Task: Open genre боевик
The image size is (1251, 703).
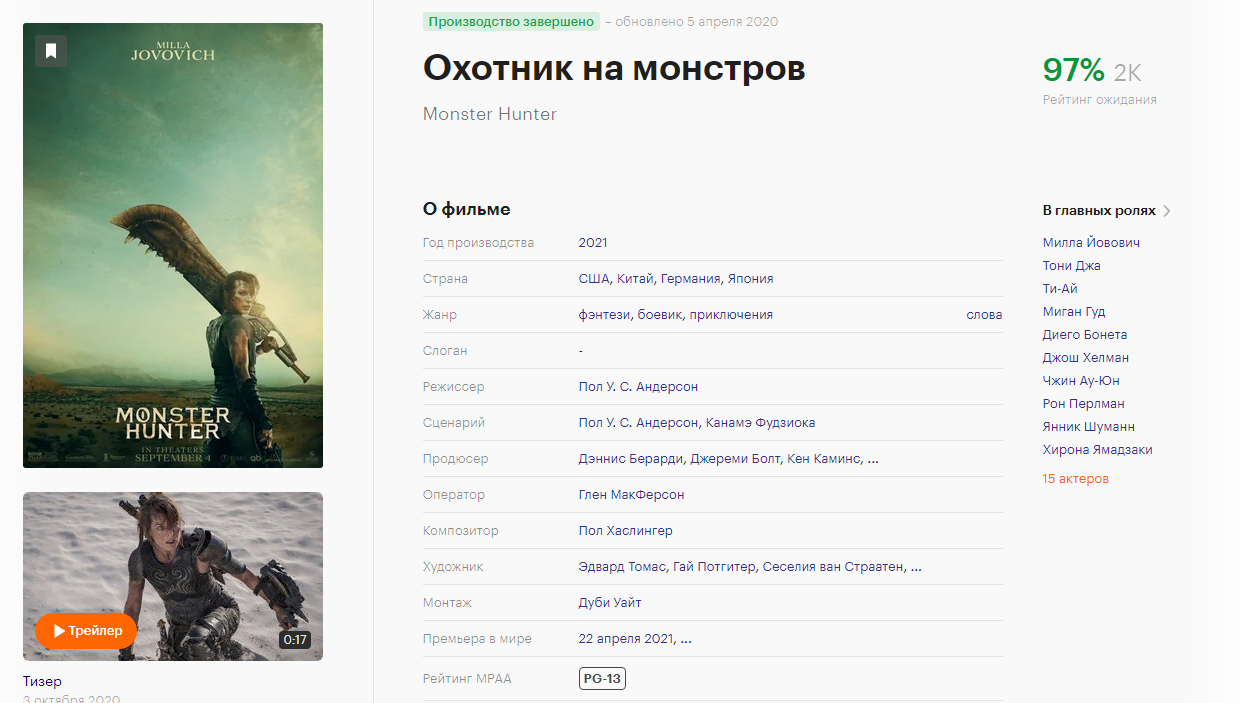Action: (659, 315)
